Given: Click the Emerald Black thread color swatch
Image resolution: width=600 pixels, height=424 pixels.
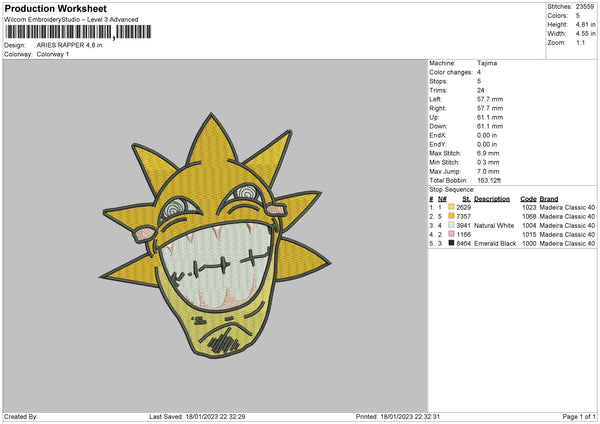Looking at the screenshot, I should 451,243.
